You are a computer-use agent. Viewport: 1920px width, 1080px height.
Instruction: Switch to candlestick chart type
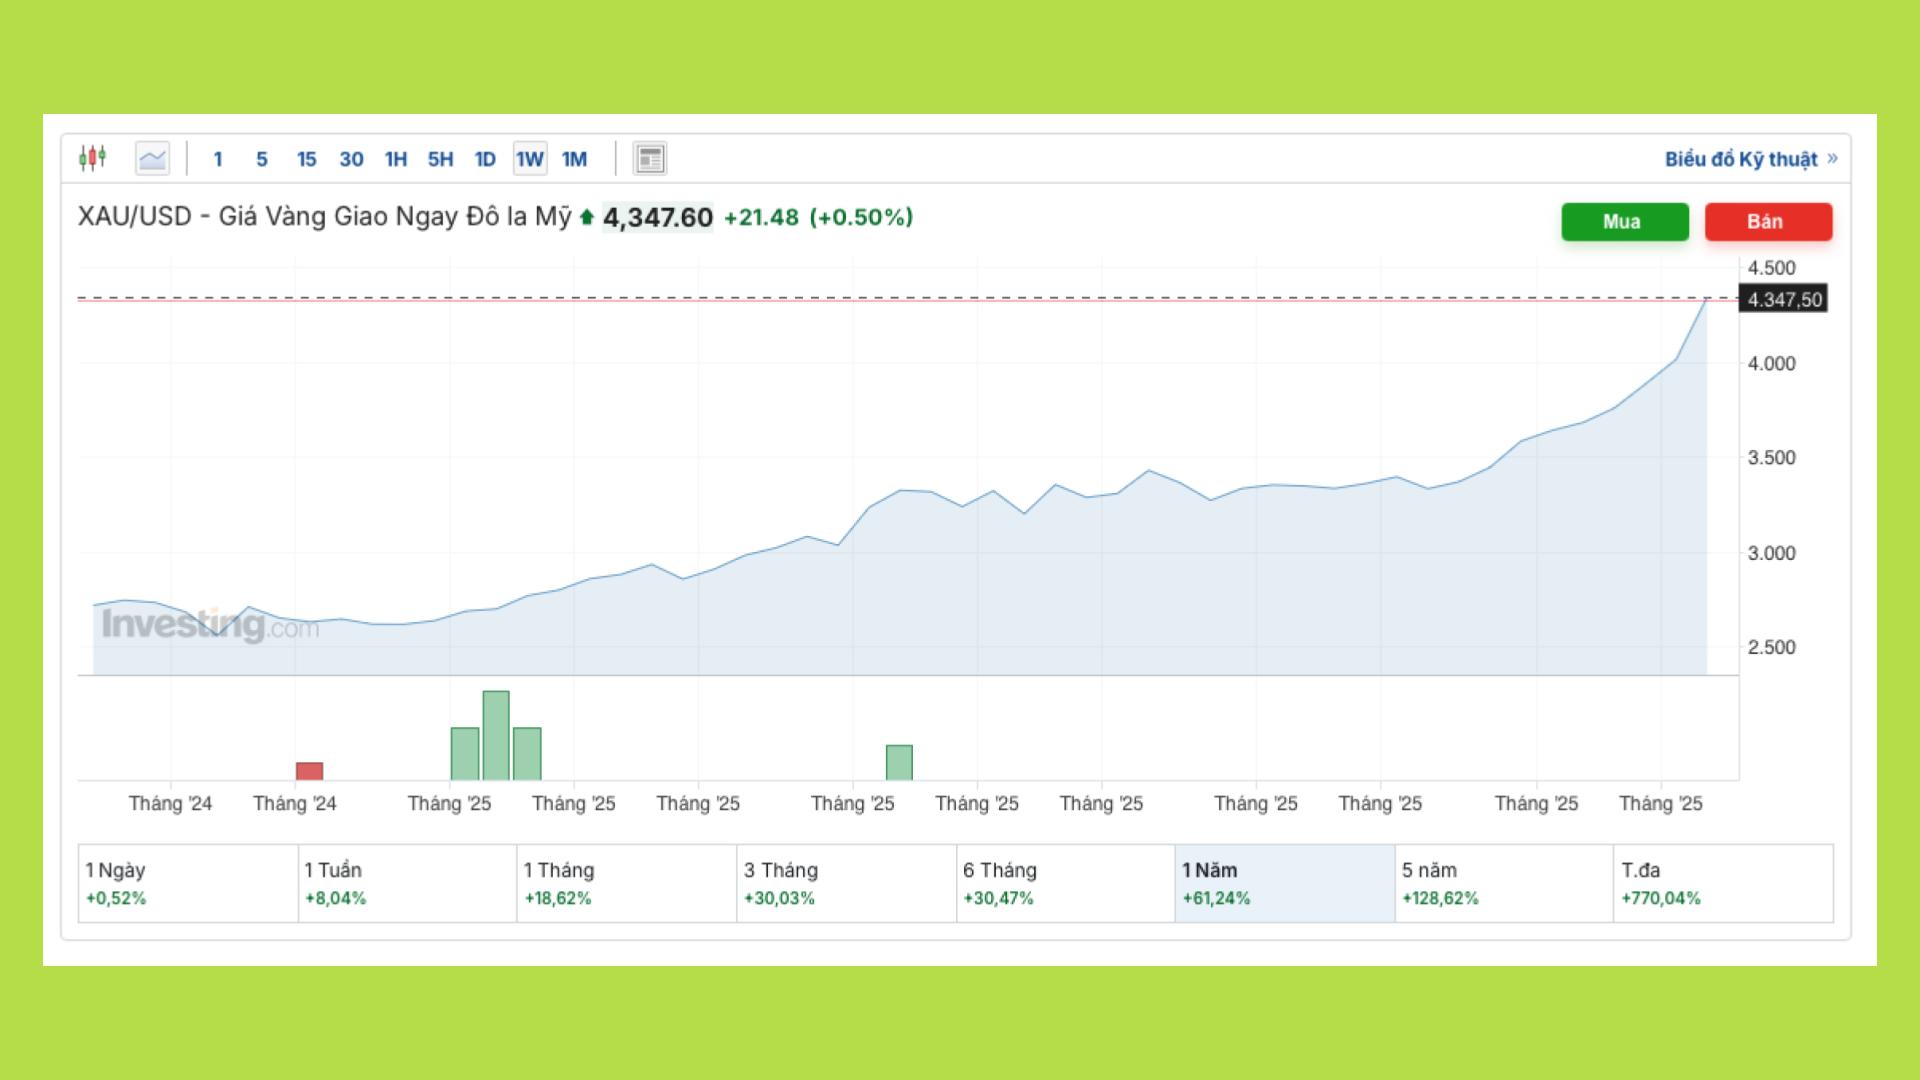click(92, 158)
